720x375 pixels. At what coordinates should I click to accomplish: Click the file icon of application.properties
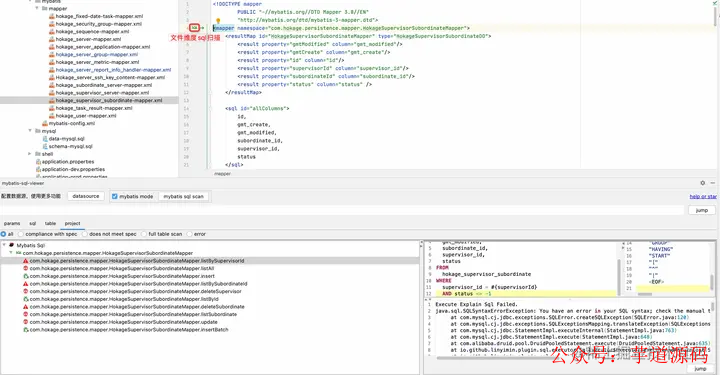pos(38,162)
